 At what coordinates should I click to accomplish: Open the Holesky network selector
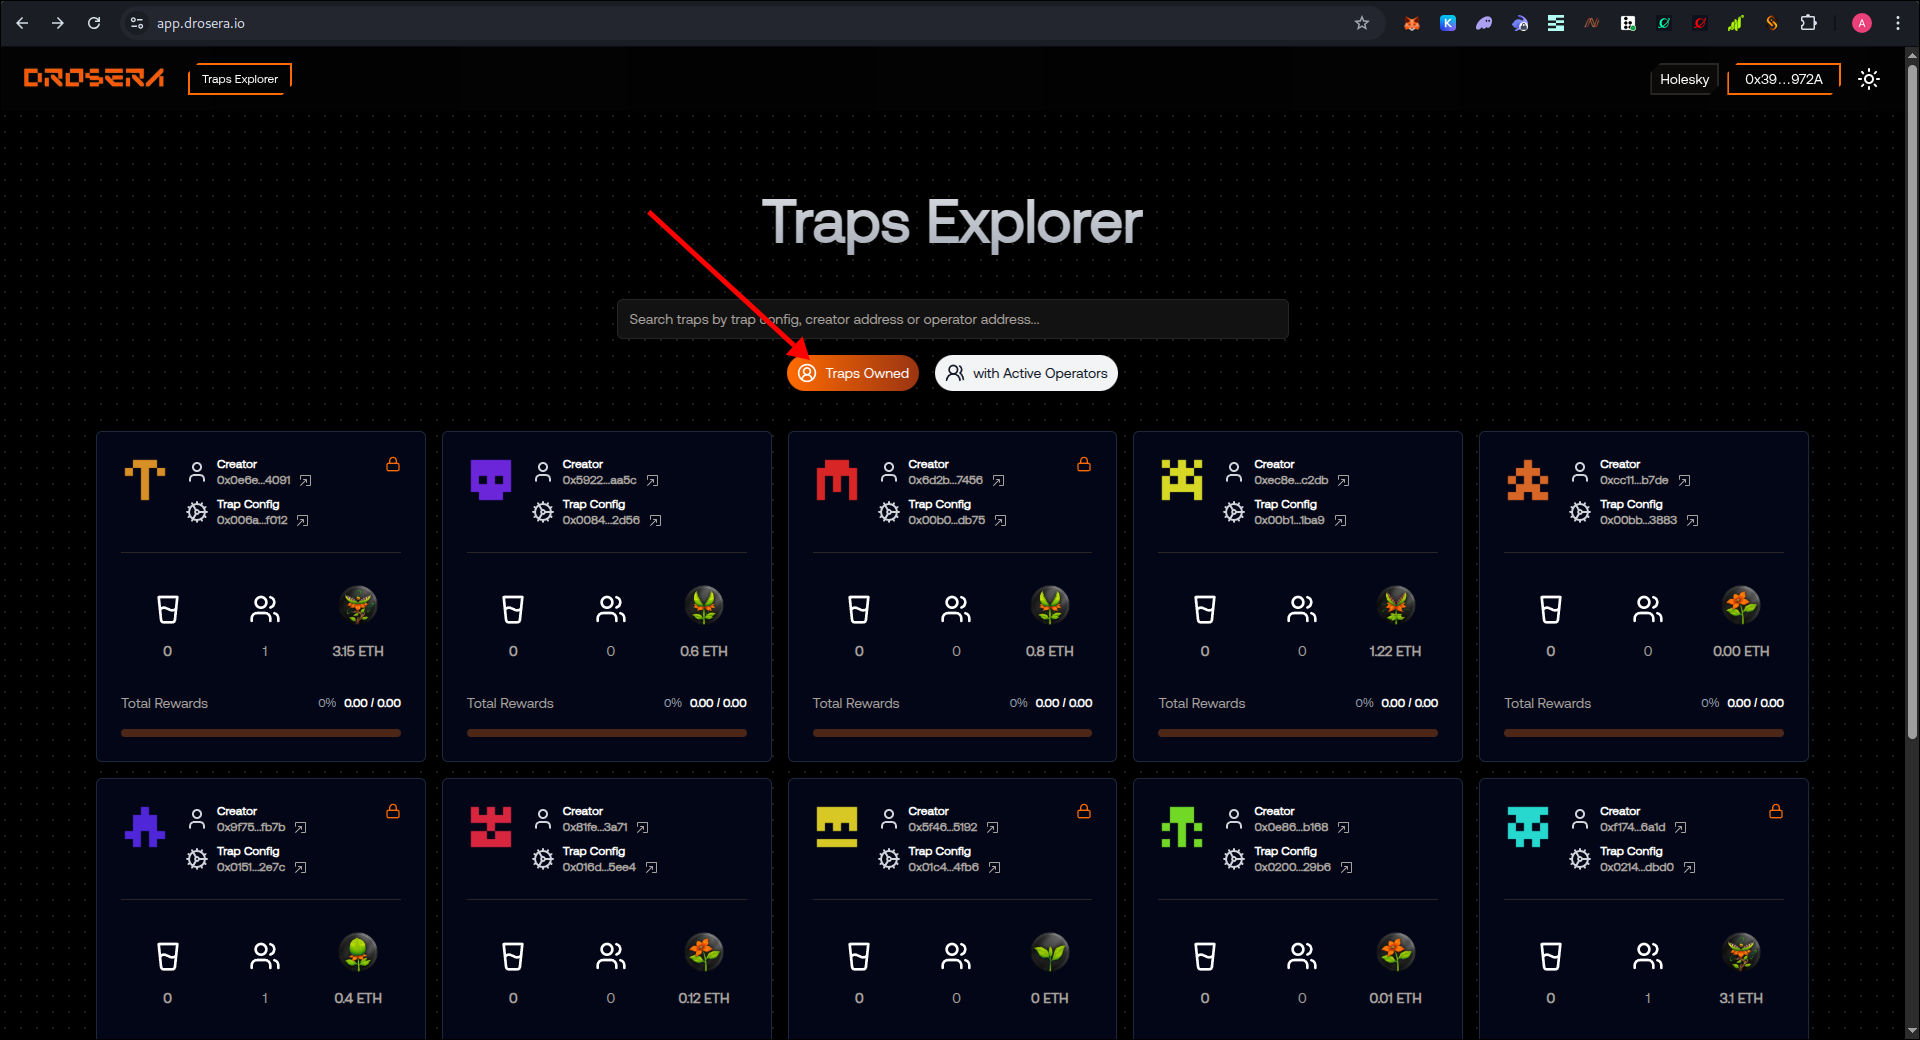click(1684, 79)
